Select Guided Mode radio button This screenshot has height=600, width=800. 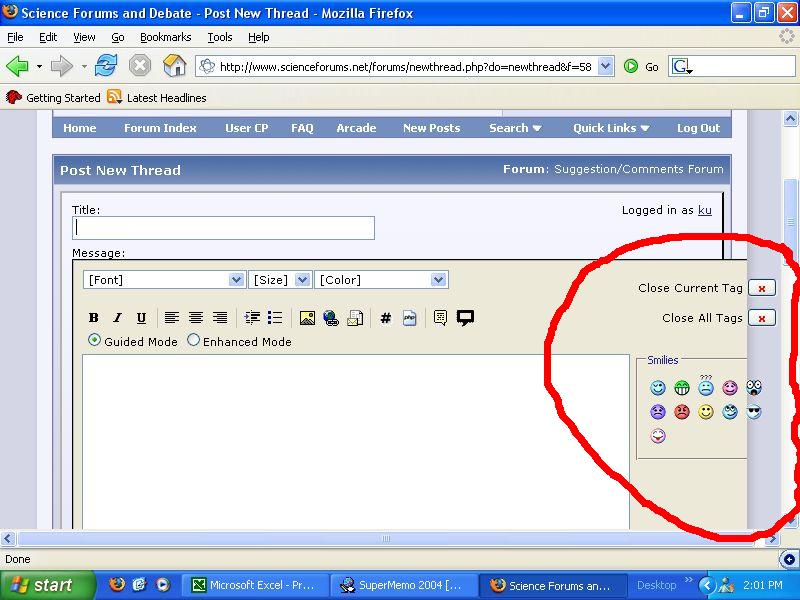[95, 341]
